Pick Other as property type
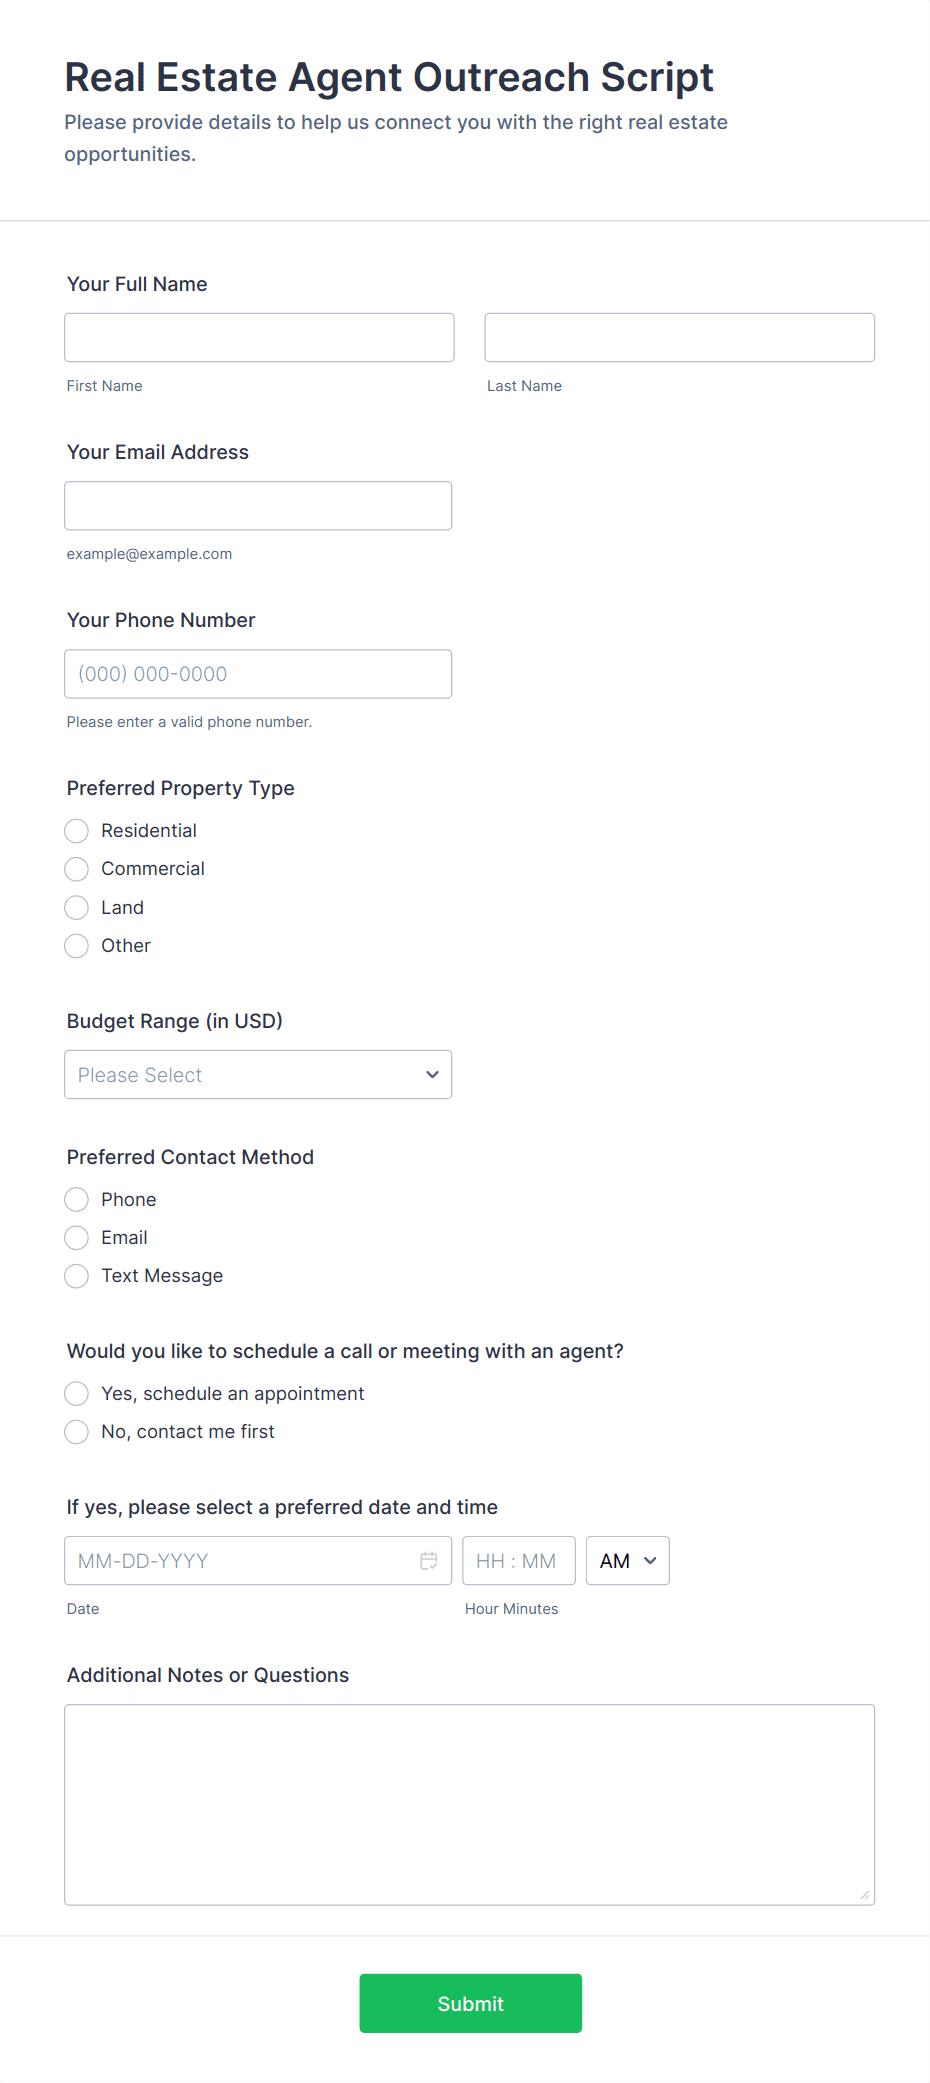This screenshot has width=930, height=2083. pos(76,945)
